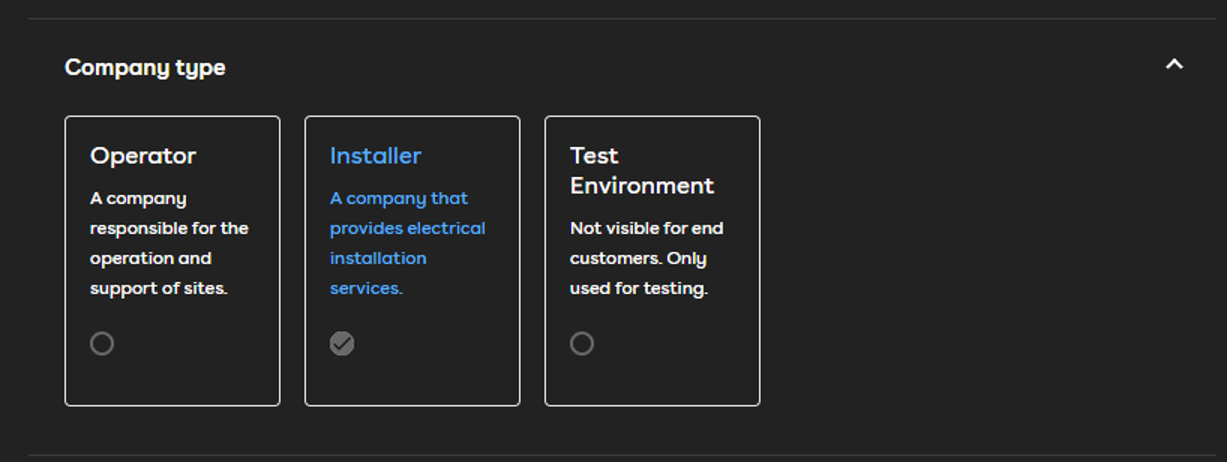This screenshot has height=462, width=1228.
Task: Click the Company type section heading
Action: click(x=145, y=68)
